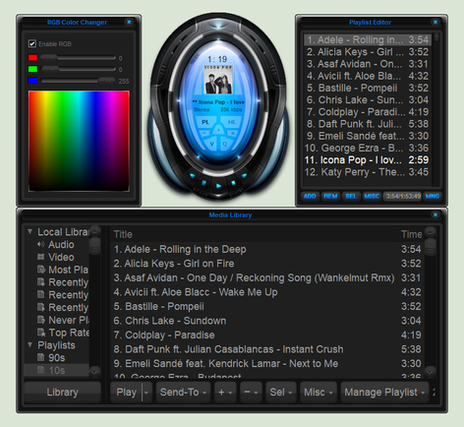The height and width of the screenshot is (427, 464).
Task: Click the Library button
Action: point(62,392)
